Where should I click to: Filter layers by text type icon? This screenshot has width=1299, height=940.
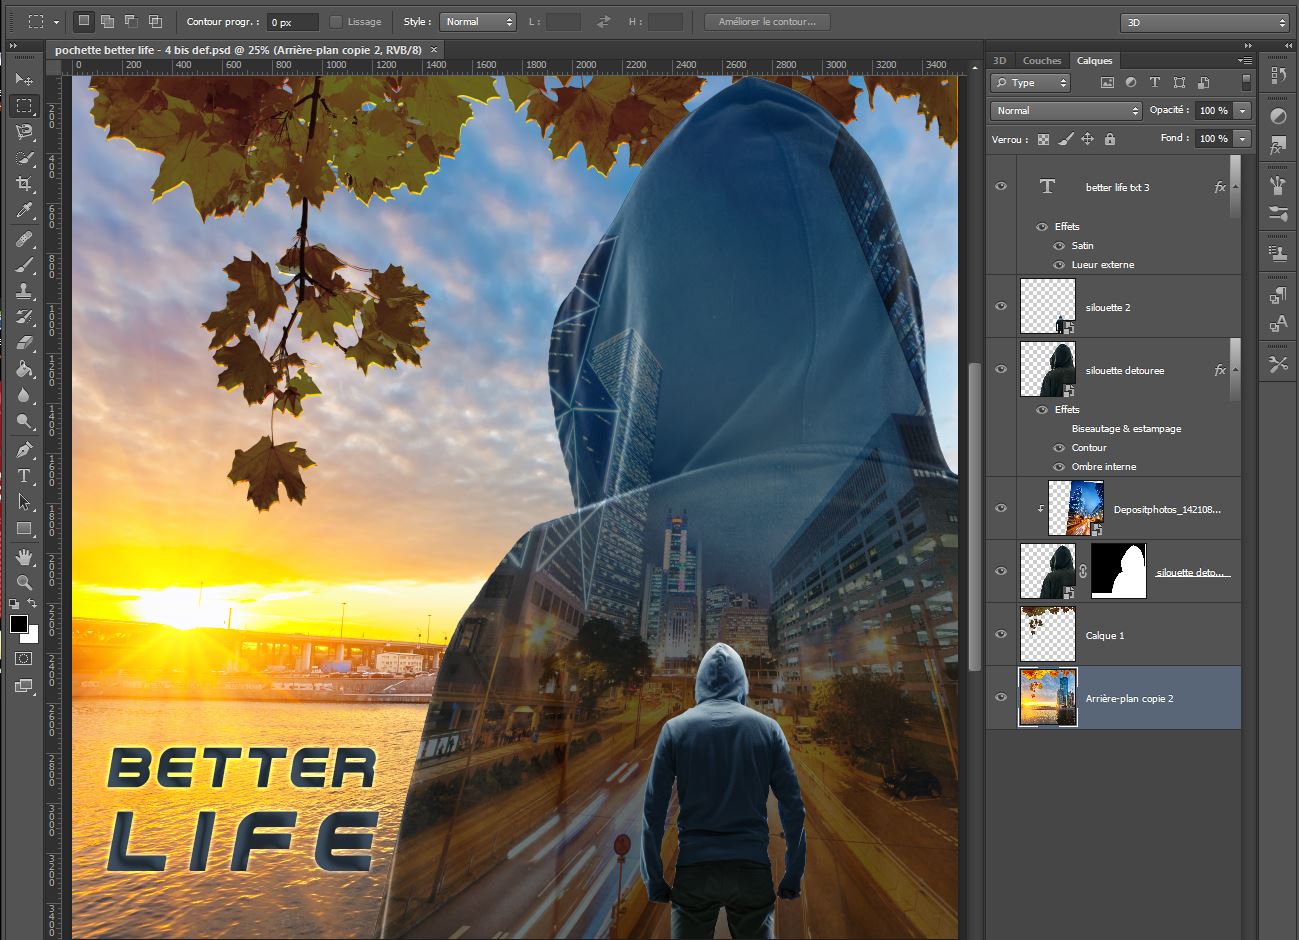1154,83
